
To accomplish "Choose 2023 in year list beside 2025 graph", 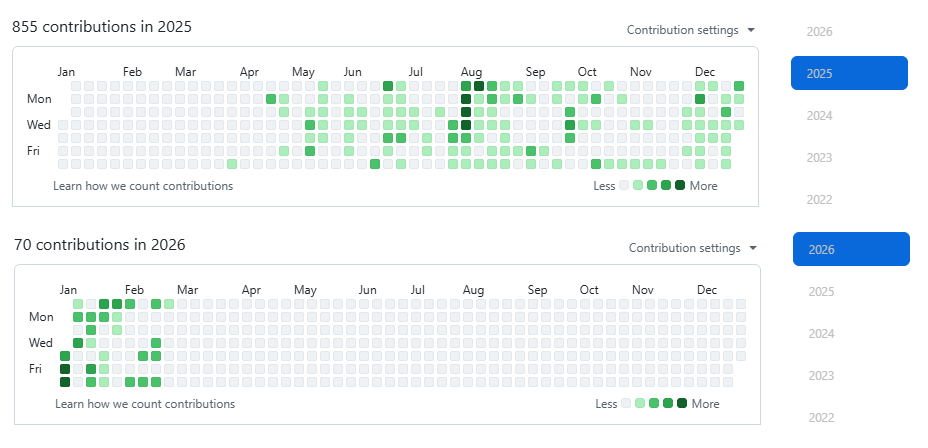I will point(819,157).
